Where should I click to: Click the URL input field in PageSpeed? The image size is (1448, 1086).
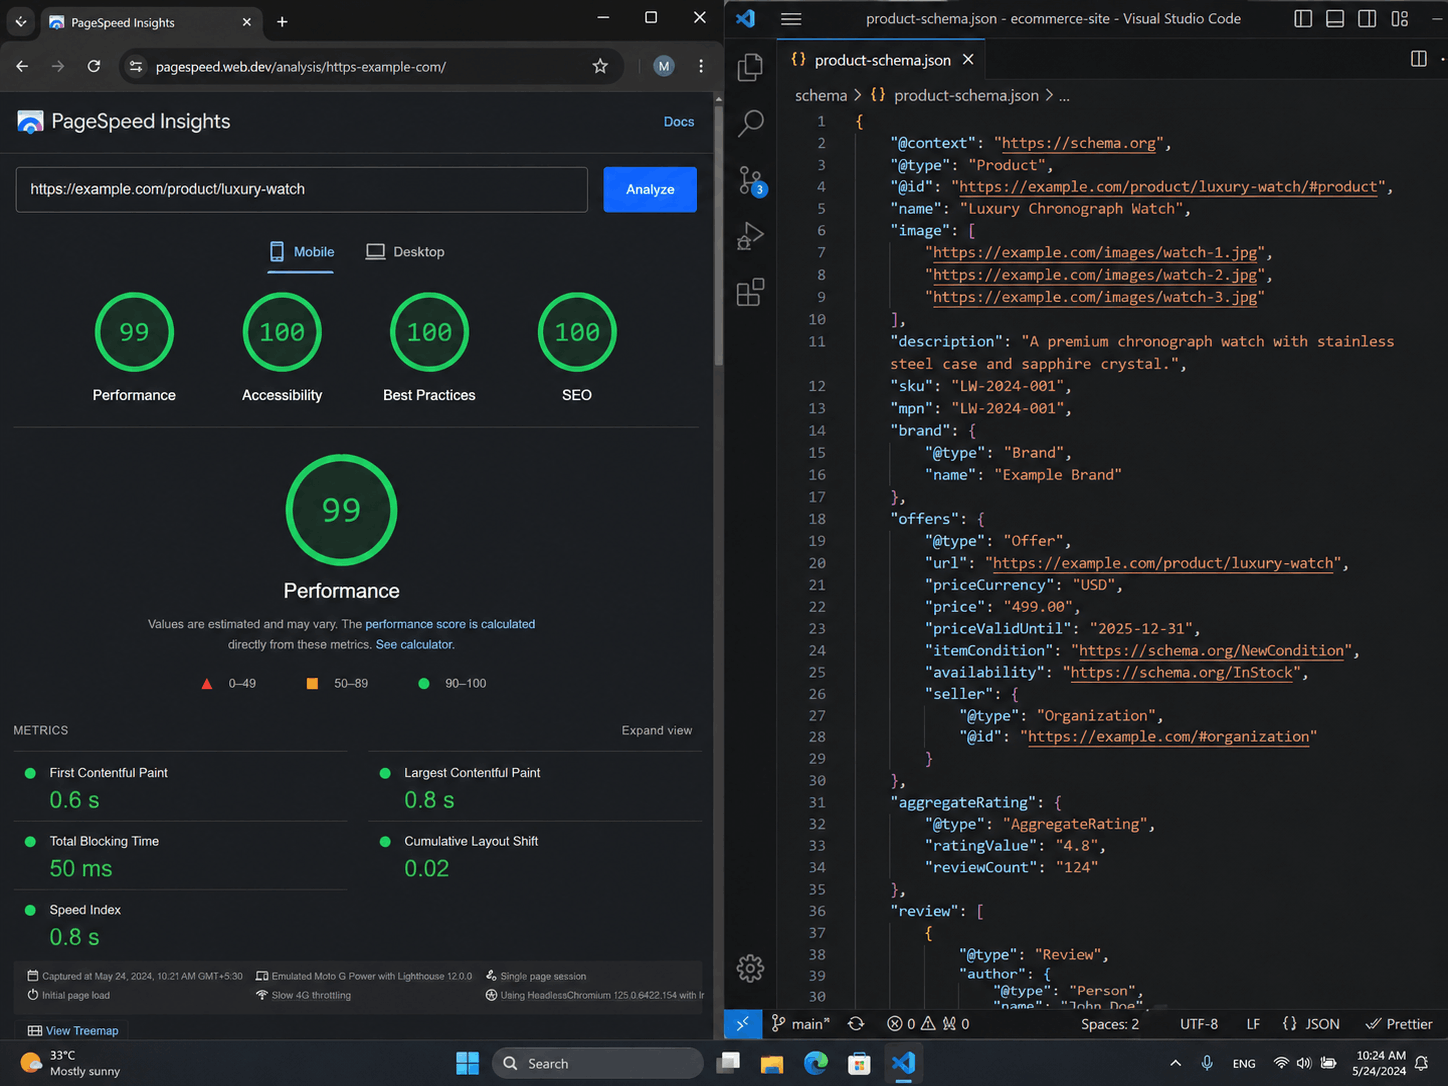301,189
